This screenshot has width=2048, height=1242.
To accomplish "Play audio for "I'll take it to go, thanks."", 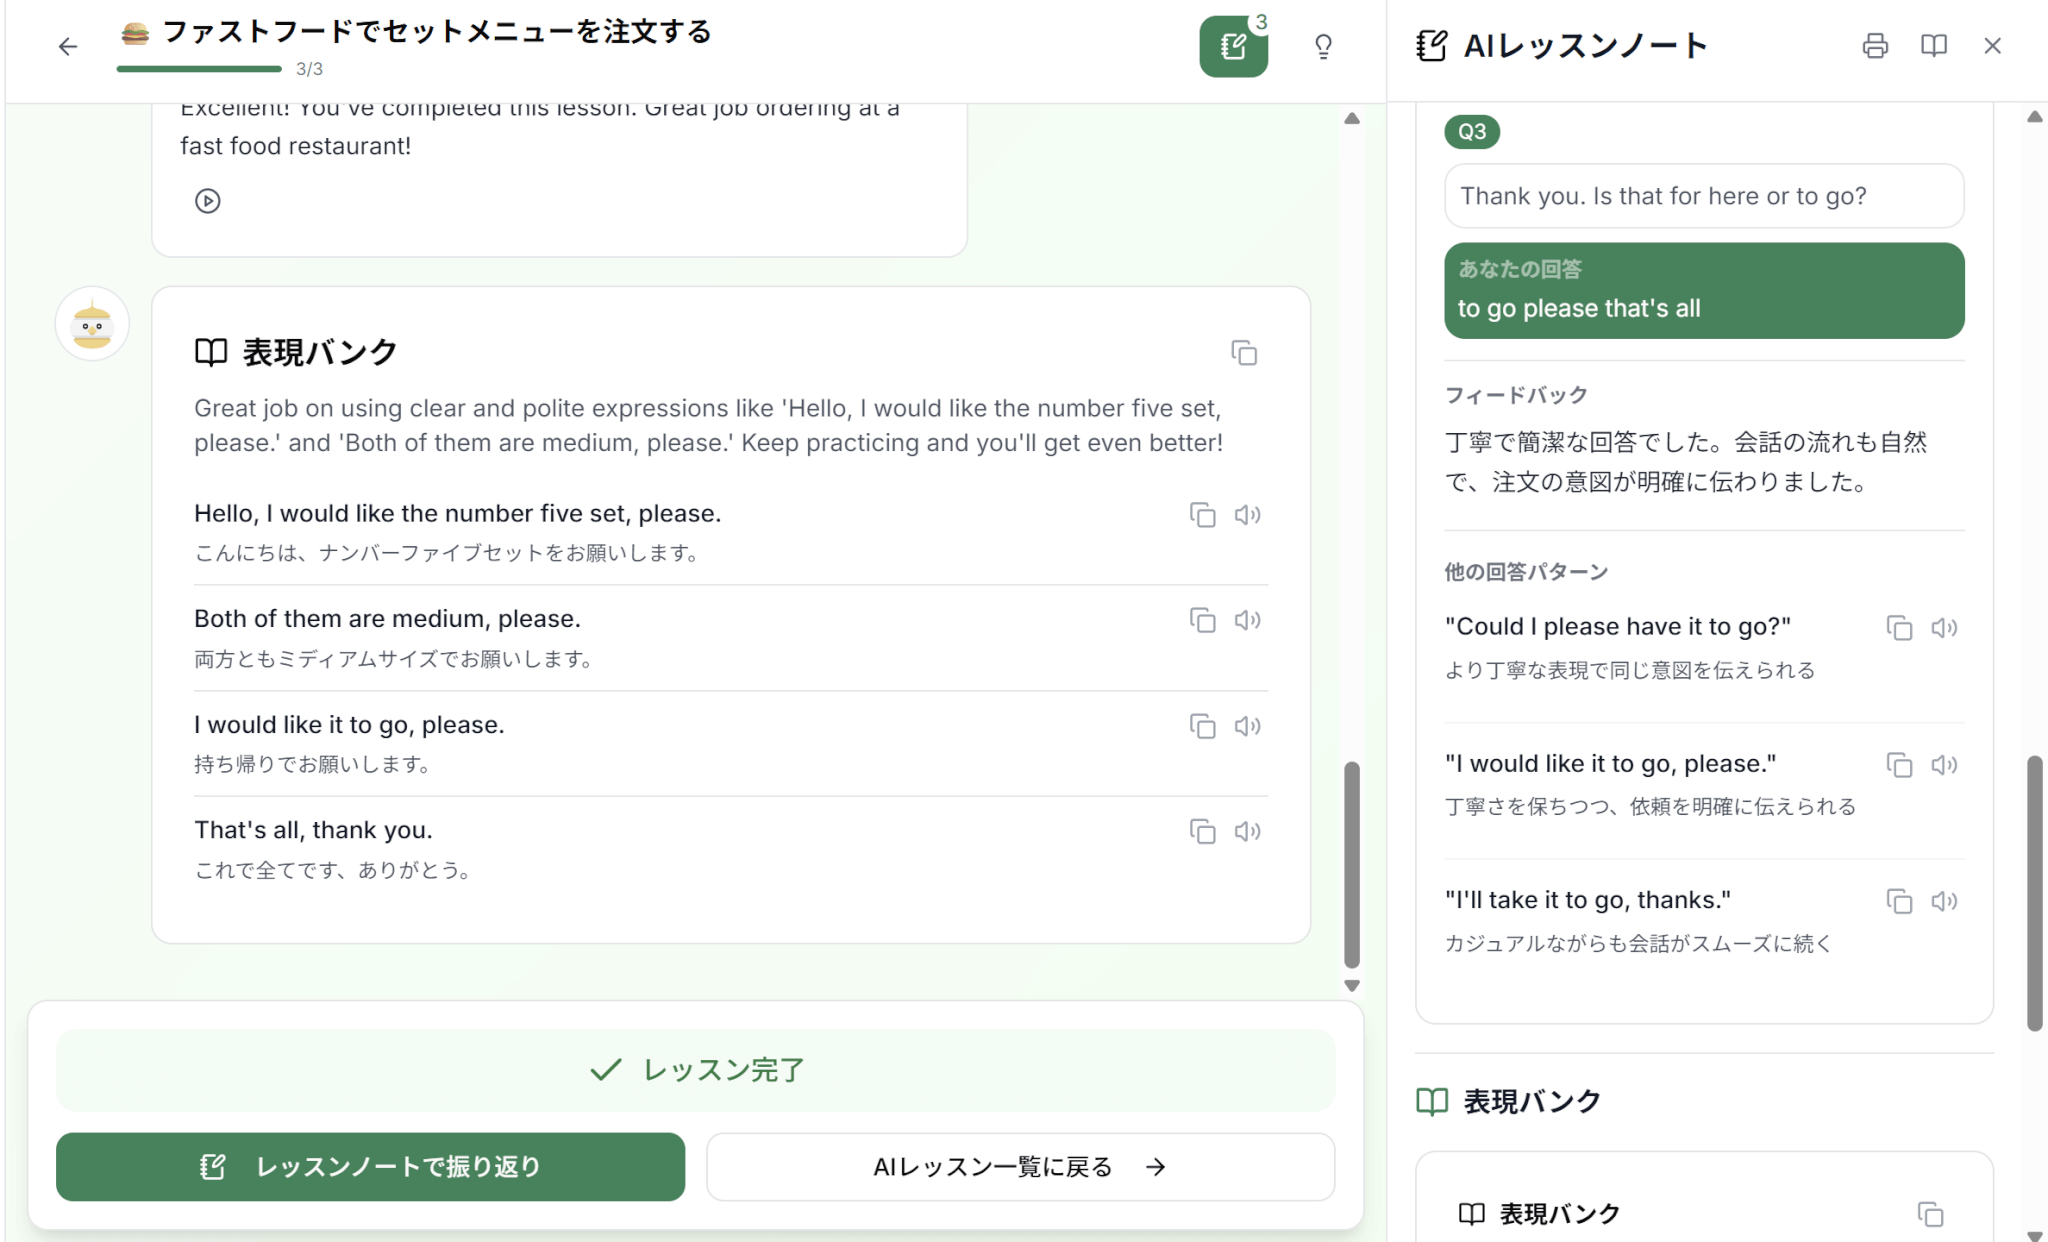I will click(x=1943, y=901).
